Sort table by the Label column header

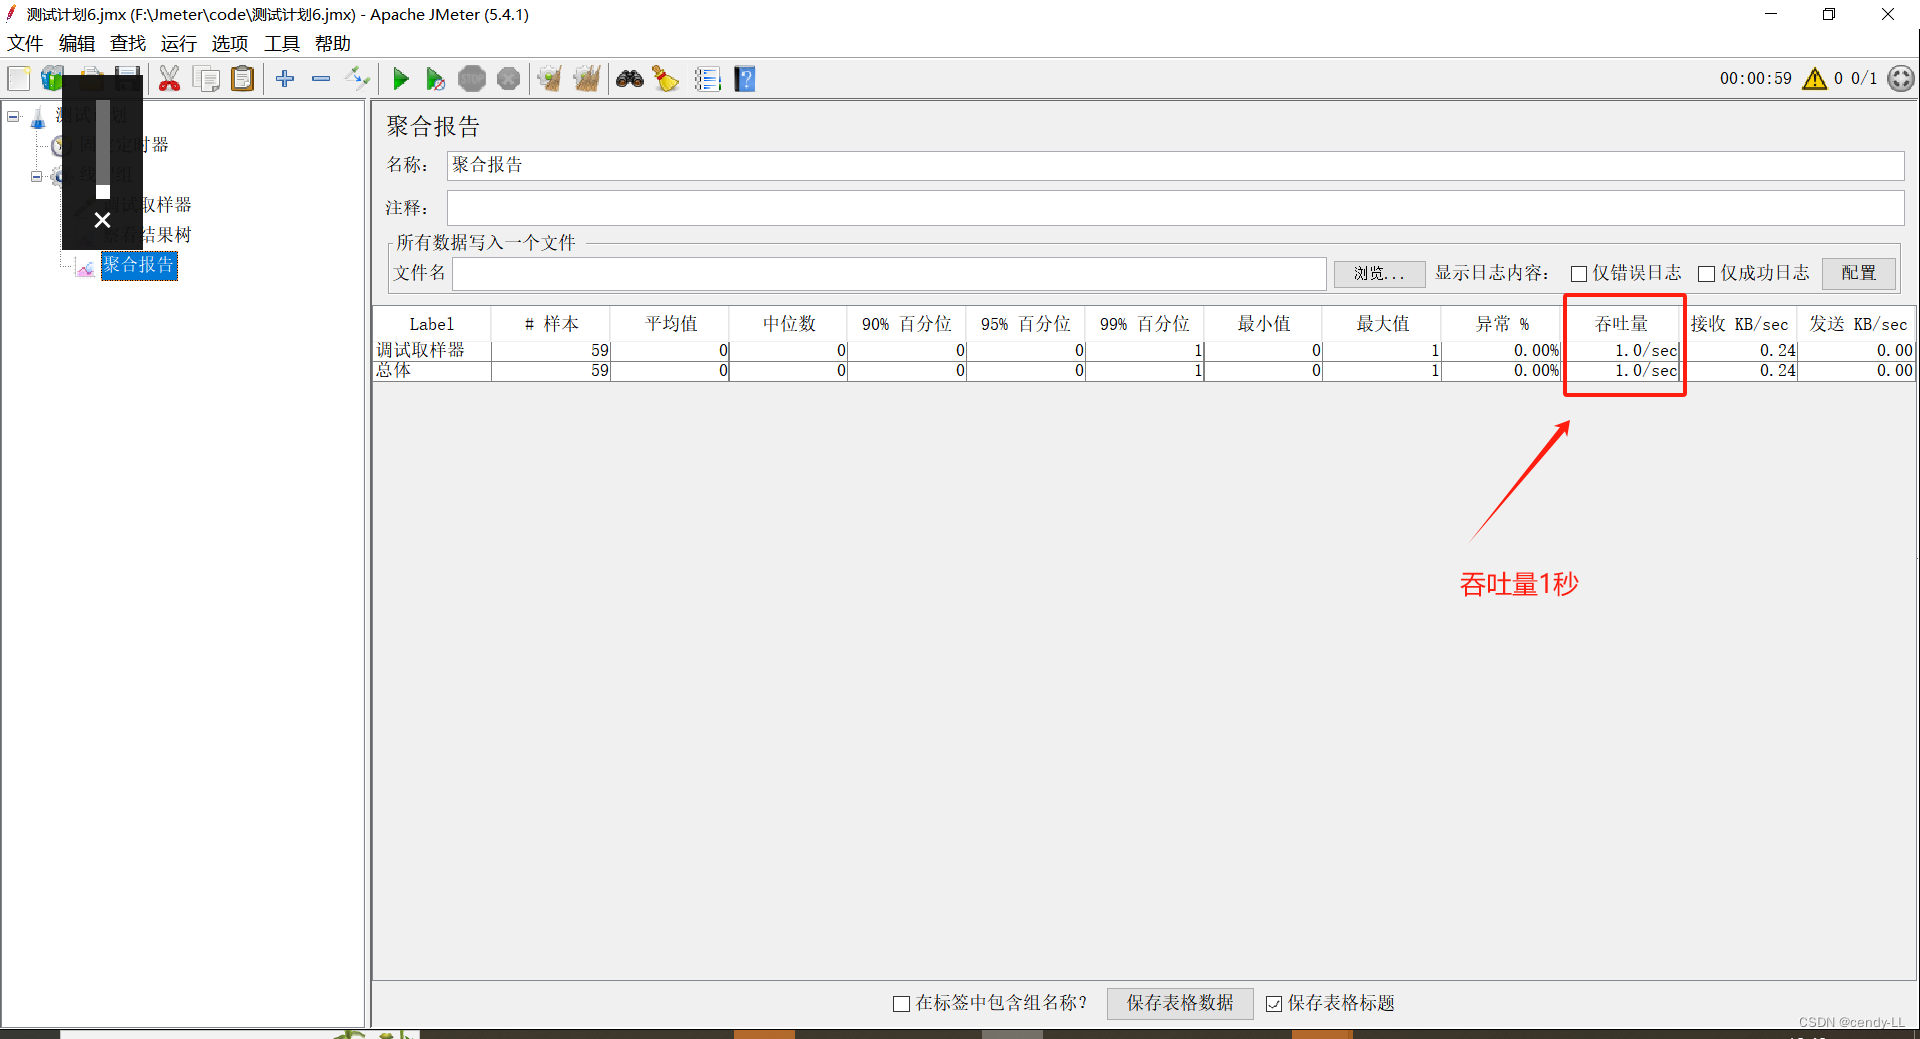pyautogui.click(x=432, y=324)
